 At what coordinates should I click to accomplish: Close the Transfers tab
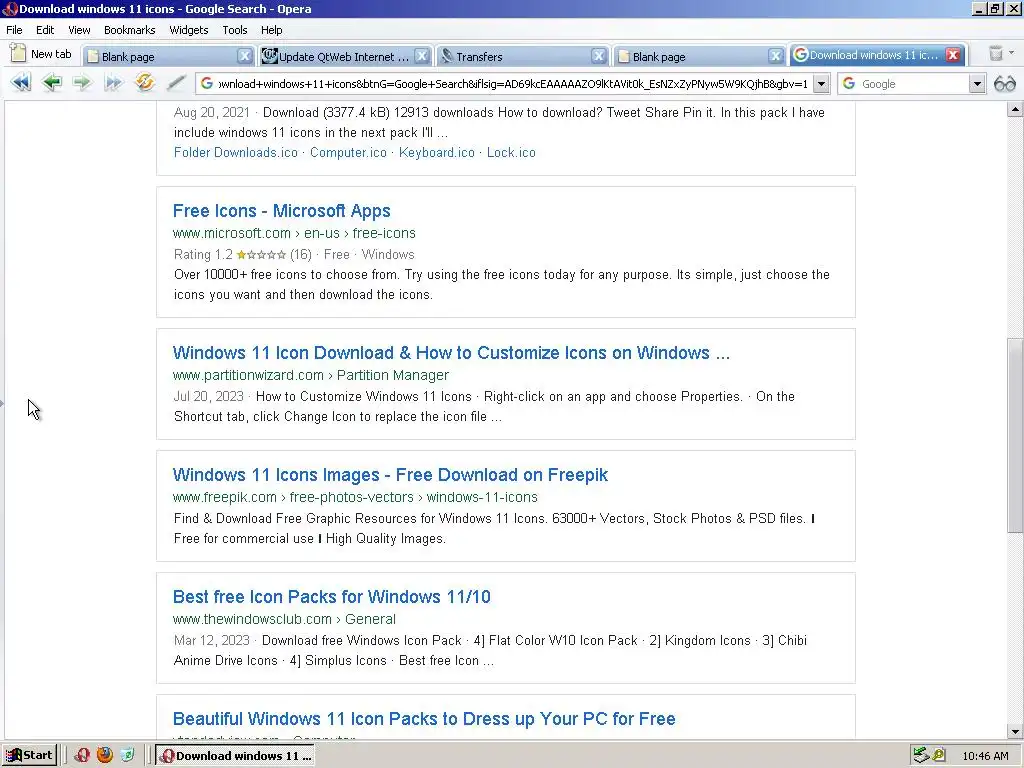point(598,56)
